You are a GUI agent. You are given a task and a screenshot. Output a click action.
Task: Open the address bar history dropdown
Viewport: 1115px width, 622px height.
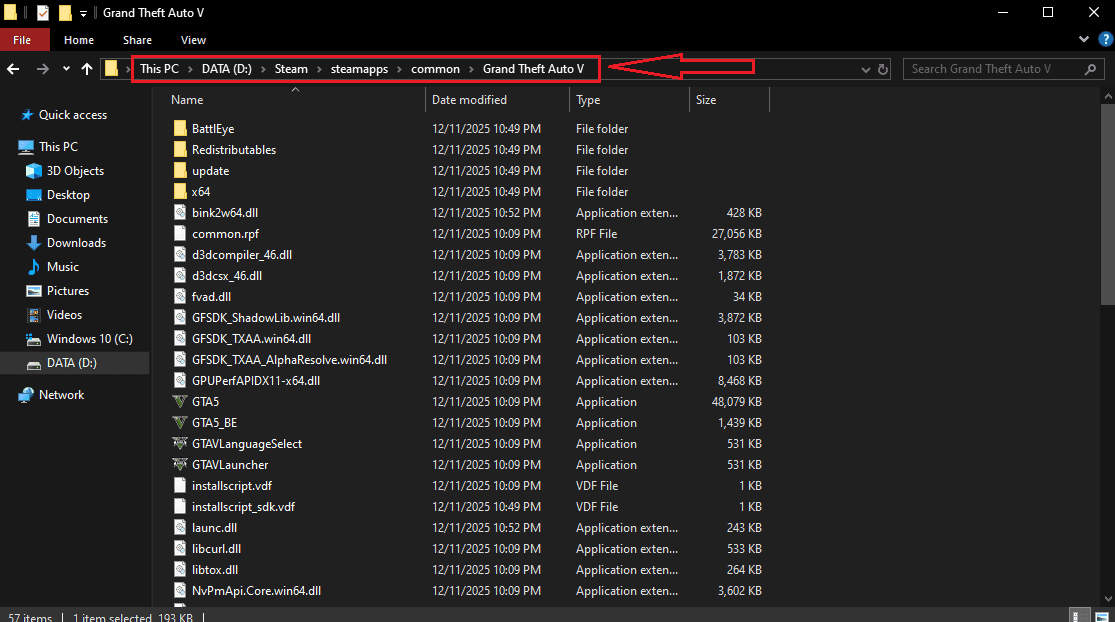pyautogui.click(x=866, y=69)
